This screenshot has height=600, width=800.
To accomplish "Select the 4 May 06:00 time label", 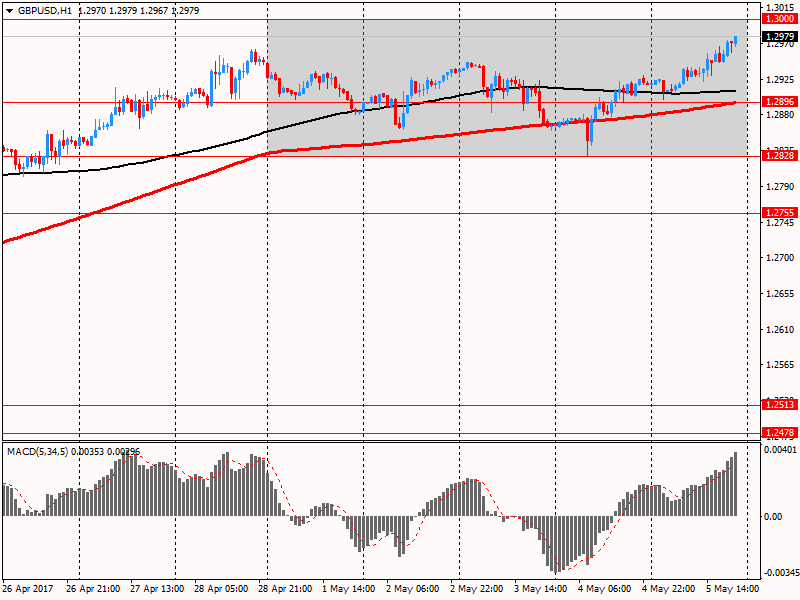I will coord(605,589).
